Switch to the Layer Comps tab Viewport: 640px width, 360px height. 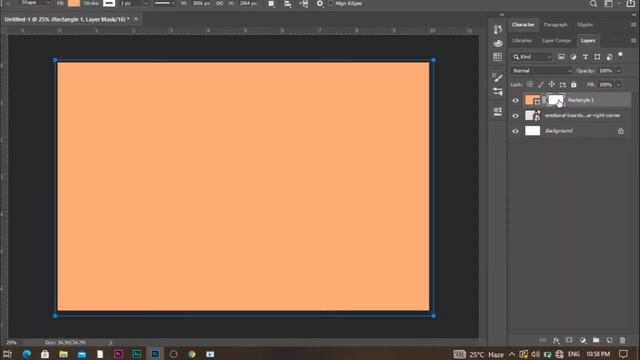pyautogui.click(x=556, y=41)
